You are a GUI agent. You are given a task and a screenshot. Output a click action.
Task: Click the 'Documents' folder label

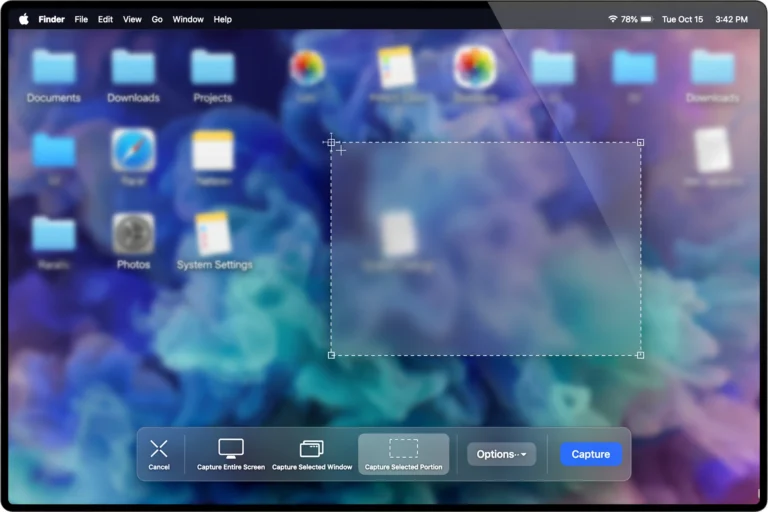point(54,98)
